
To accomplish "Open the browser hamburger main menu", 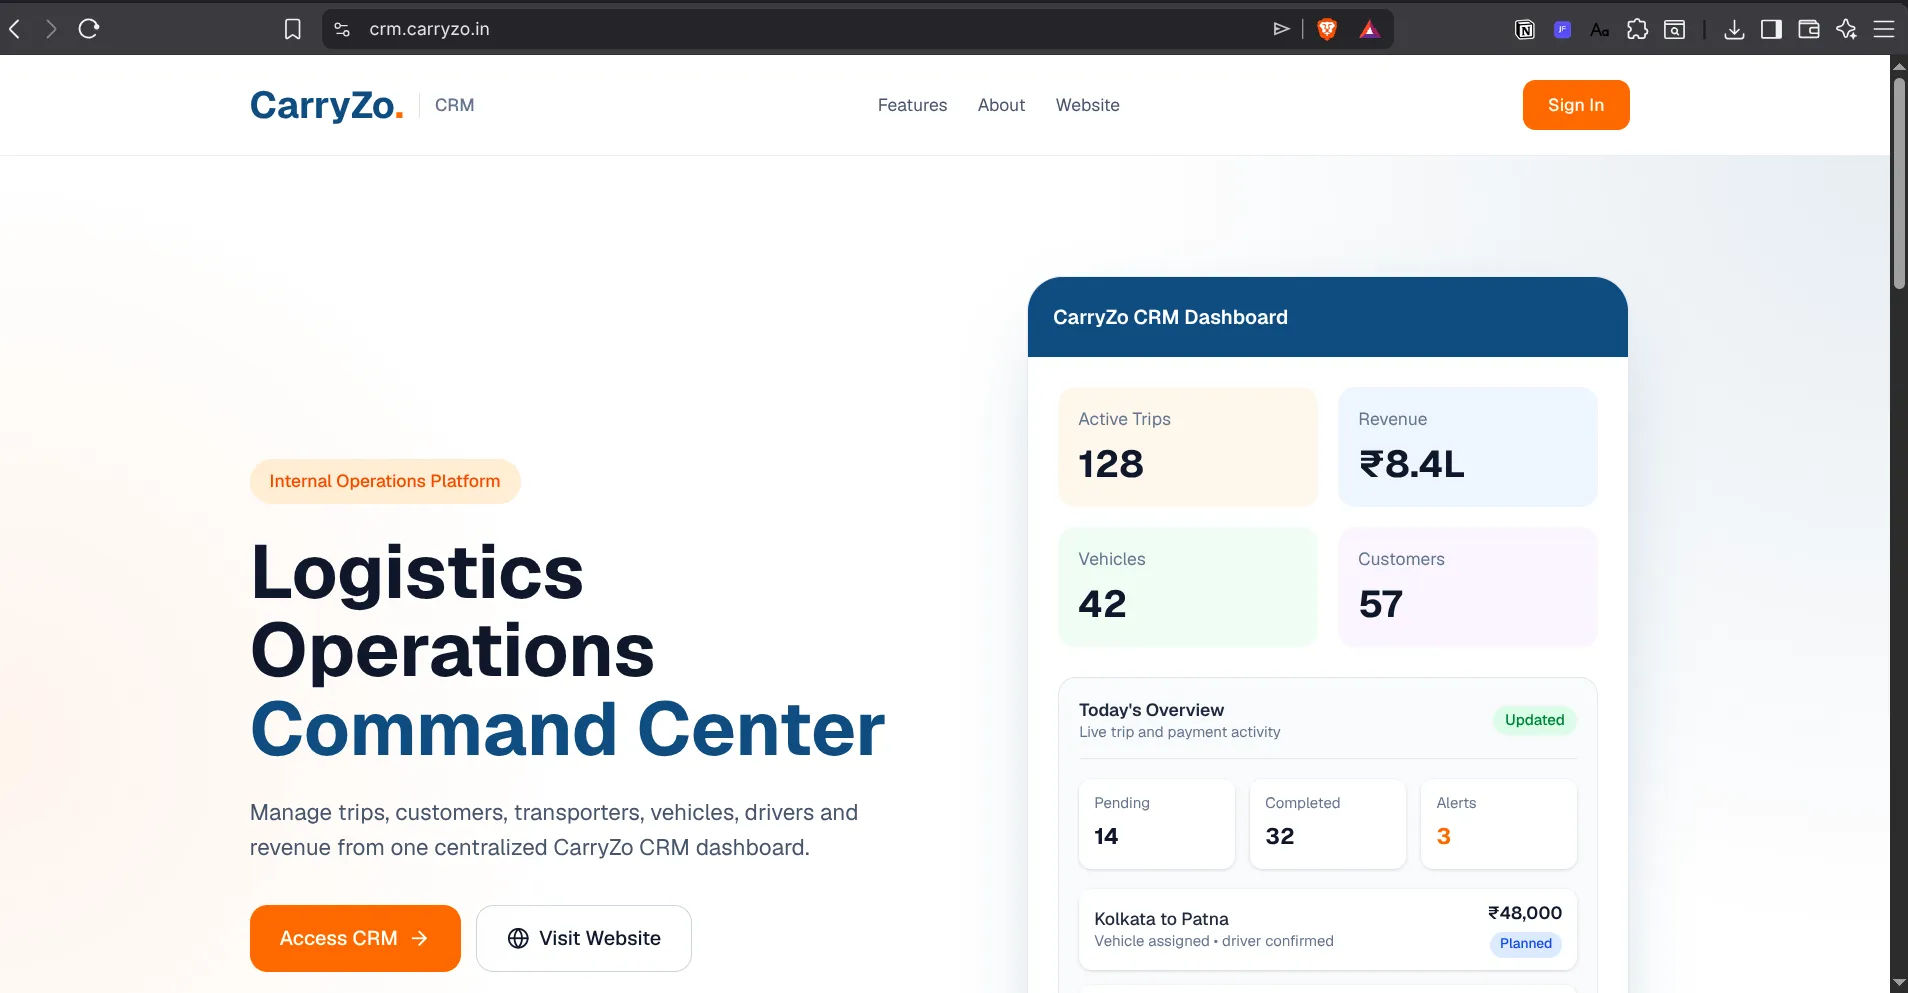I will pyautogui.click(x=1884, y=29).
